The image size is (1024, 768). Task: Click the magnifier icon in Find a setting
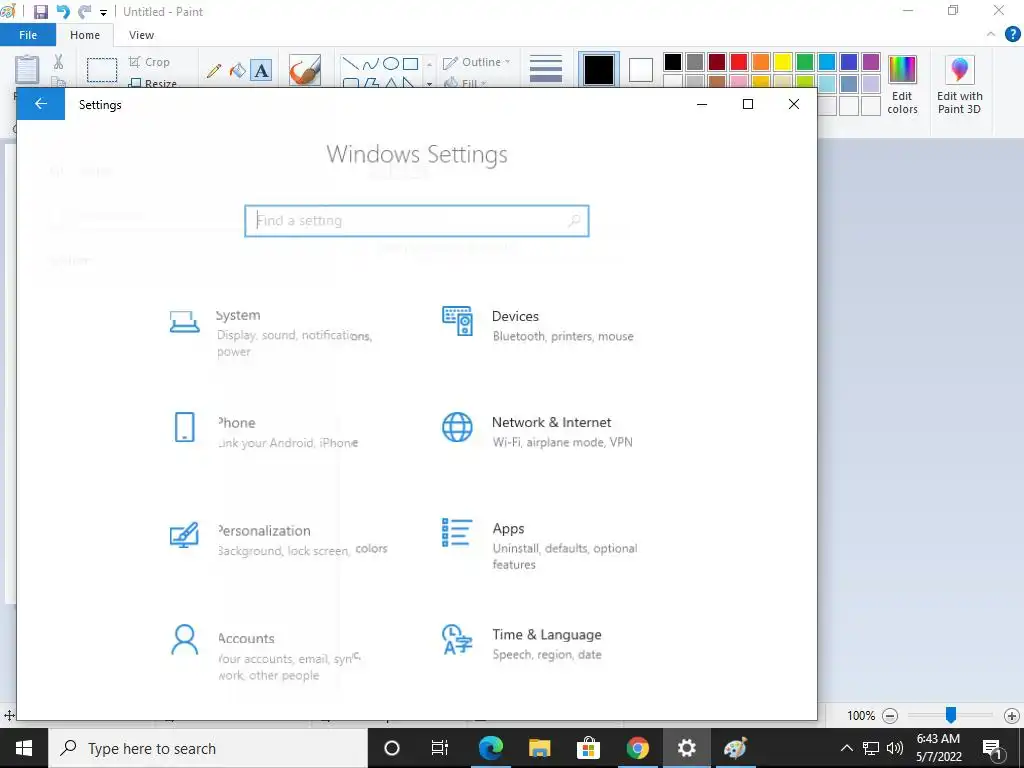tap(574, 221)
